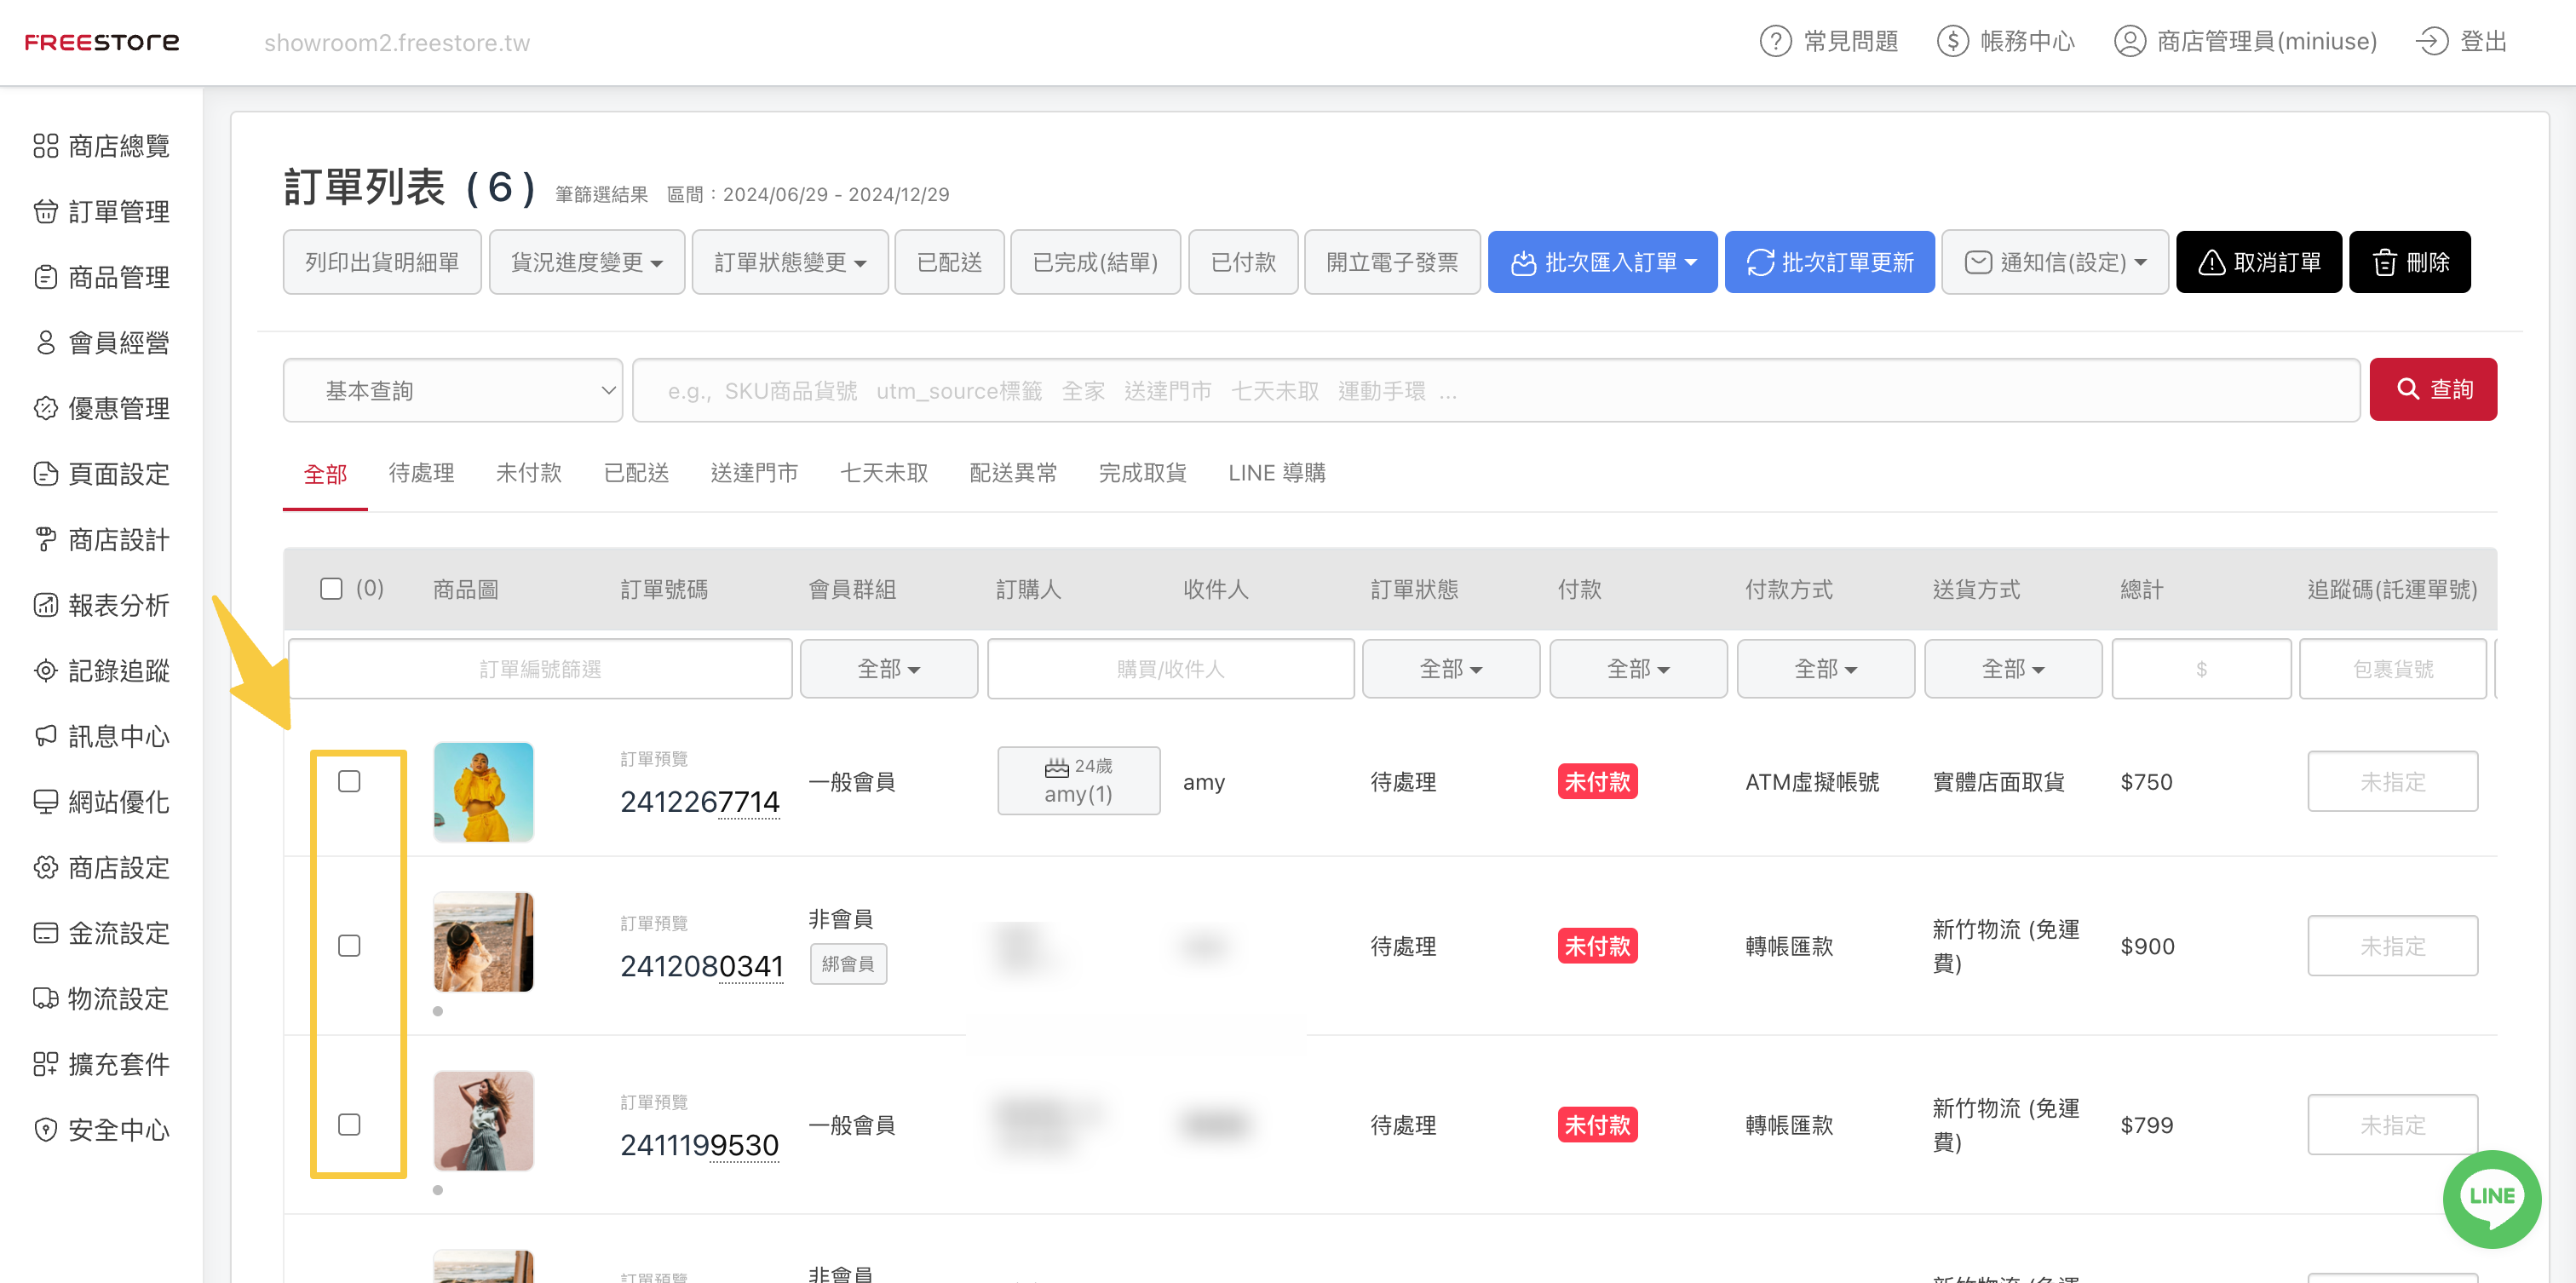Check order 2412267714 checkbox
This screenshot has height=1283, width=2576.
pos(349,781)
